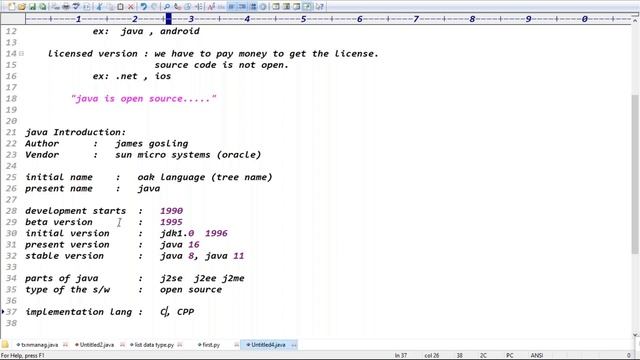Image resolution: width=640 pixels, height=360 pixels.
Task: Click the text 'java Introduction:'
Action: (76, 132)
